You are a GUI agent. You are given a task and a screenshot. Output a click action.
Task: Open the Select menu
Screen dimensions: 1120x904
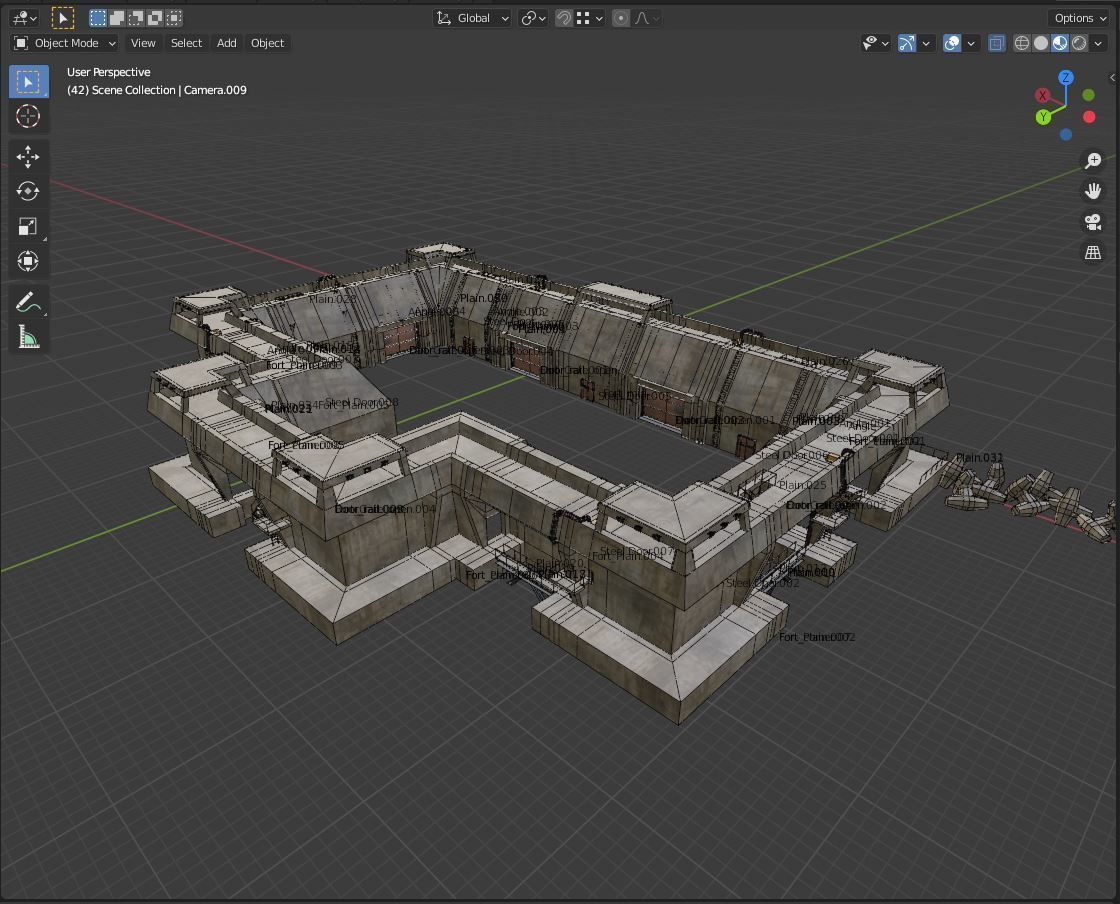(x=186, y=44)
